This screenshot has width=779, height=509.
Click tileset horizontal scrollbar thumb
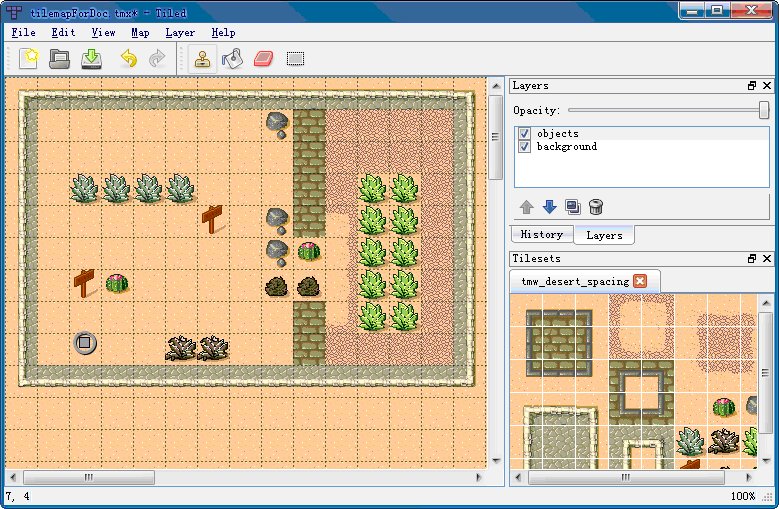pos(625,478)
